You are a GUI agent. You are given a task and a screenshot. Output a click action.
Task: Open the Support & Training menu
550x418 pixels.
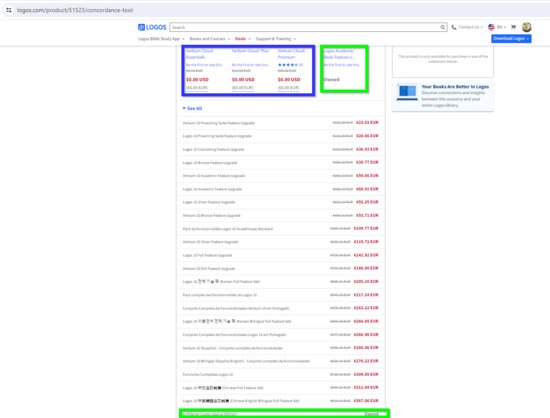[x=276, y=39]
